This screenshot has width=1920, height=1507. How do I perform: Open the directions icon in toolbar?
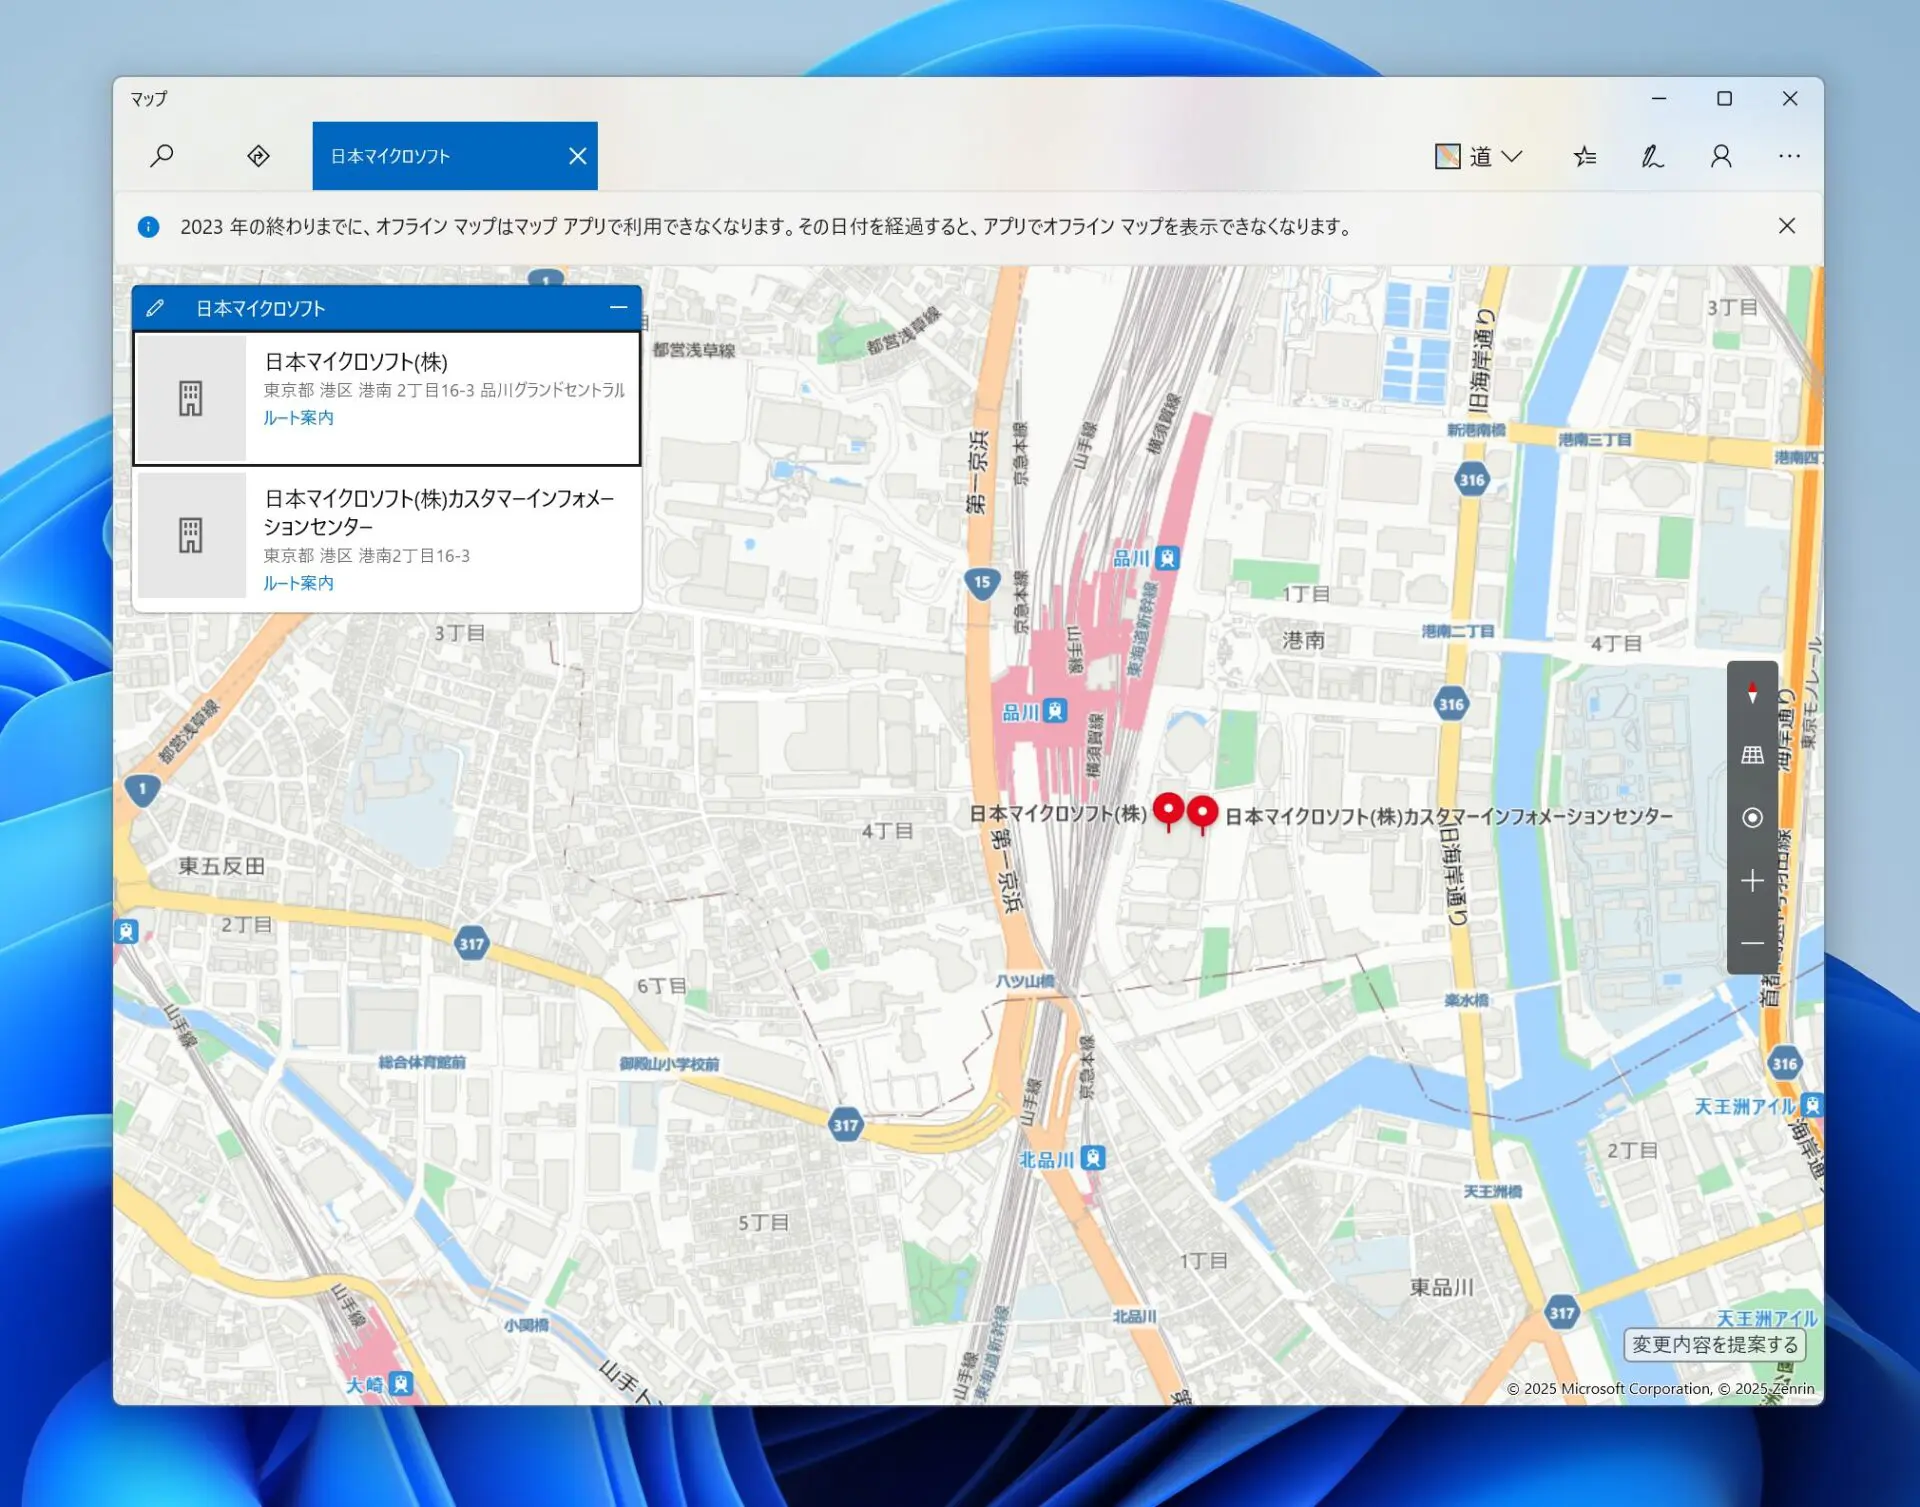(x=258, y=156)
